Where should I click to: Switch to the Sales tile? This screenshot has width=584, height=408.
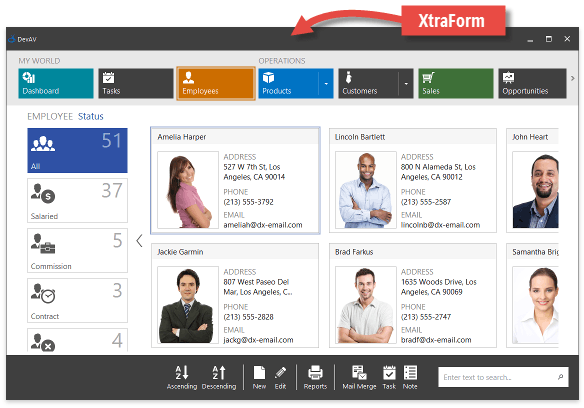[x=456, y=83]
